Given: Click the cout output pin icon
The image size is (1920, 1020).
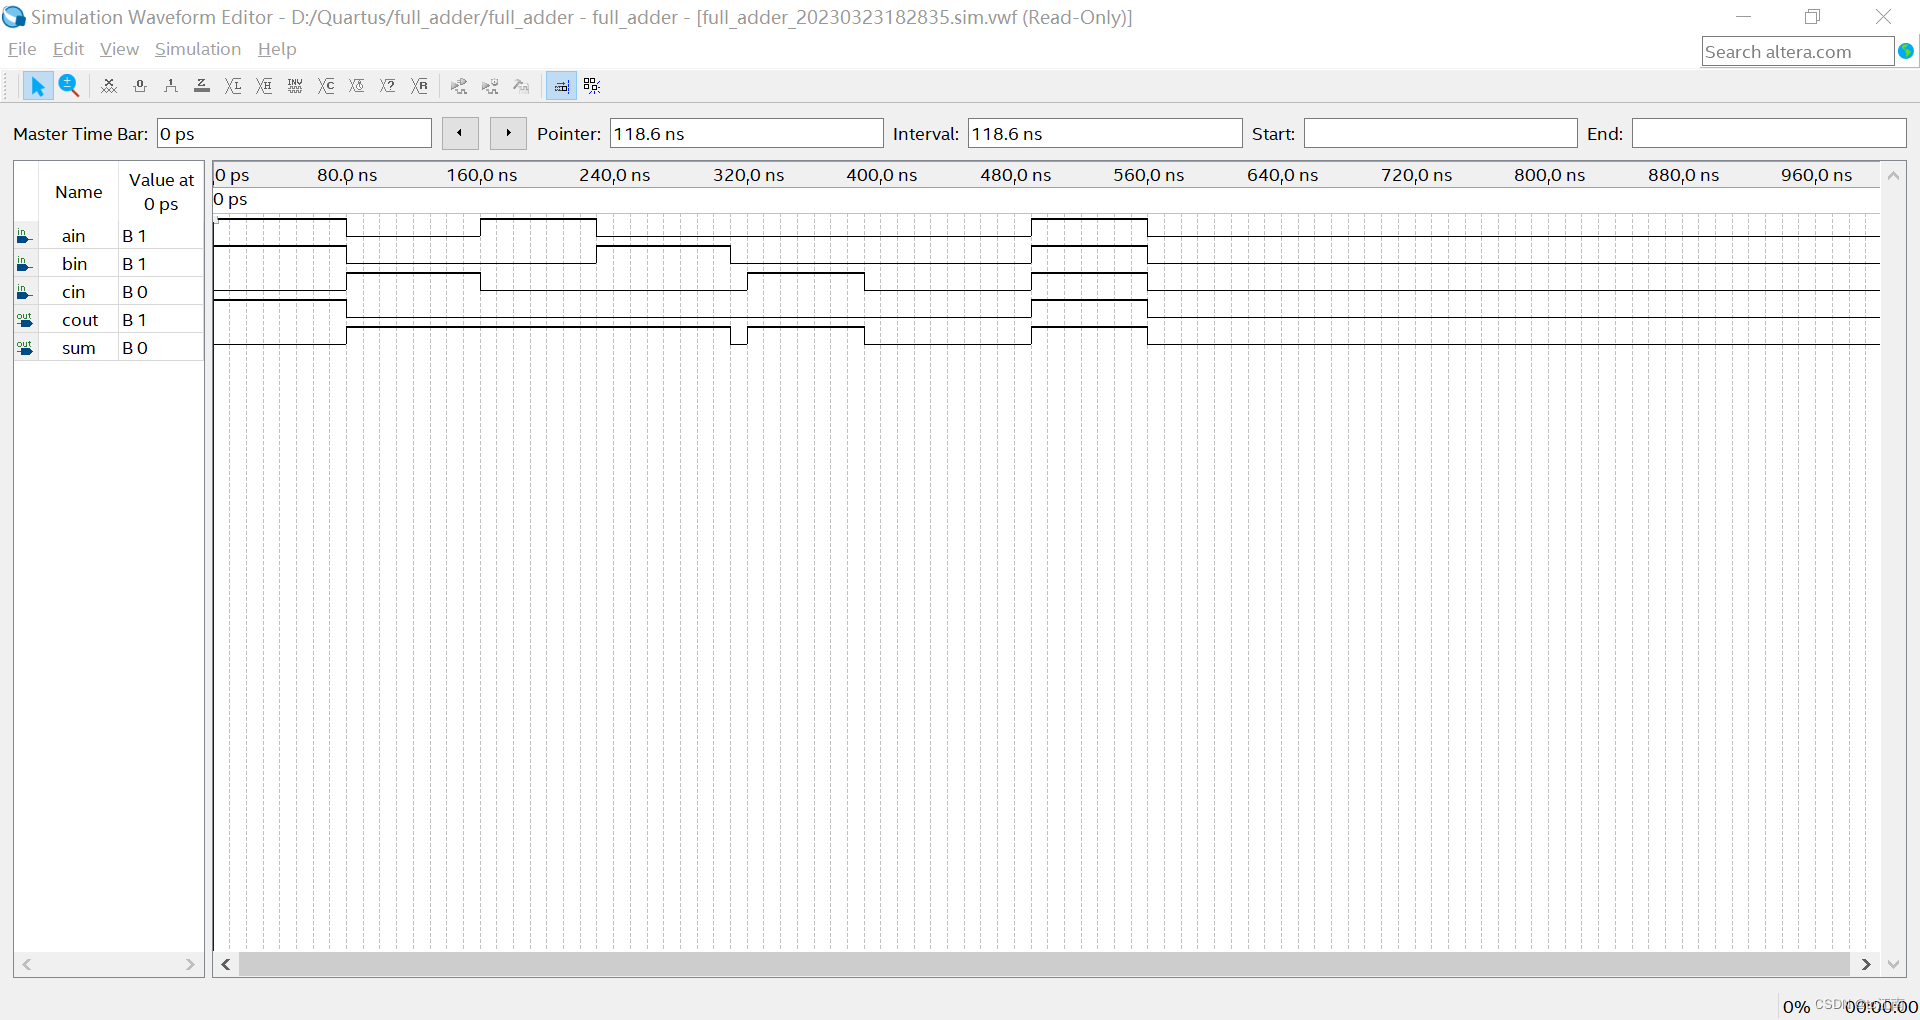Looking at the screenshot, I should [24, 320].
